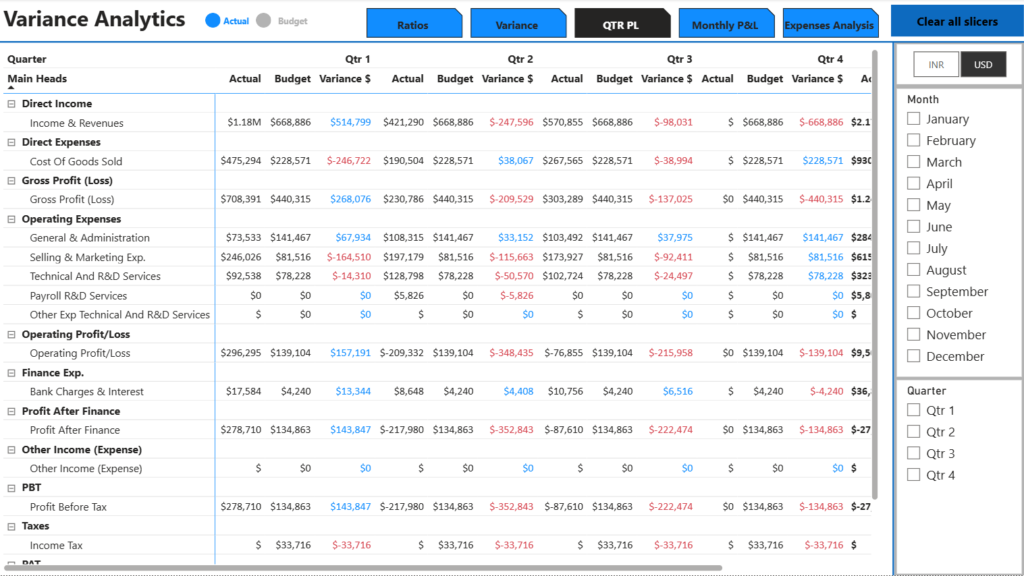Collapse the Direct Income row group

click(12, 104)
